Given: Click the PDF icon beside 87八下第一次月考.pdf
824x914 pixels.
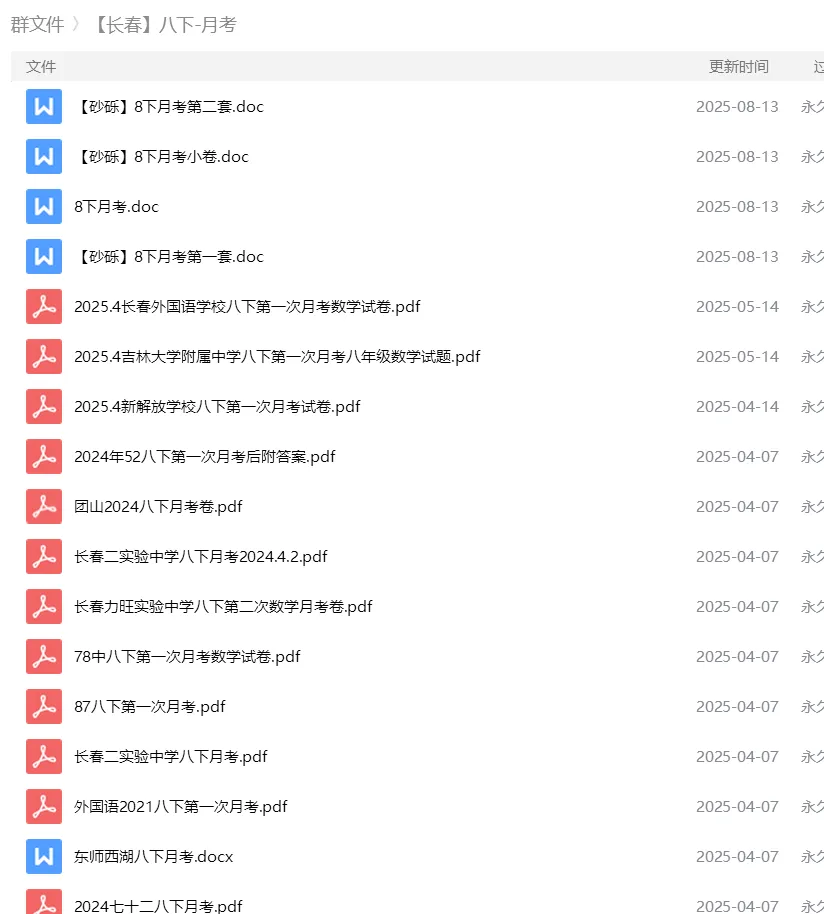Looking at the screenshot, I should tap(44, 706).
